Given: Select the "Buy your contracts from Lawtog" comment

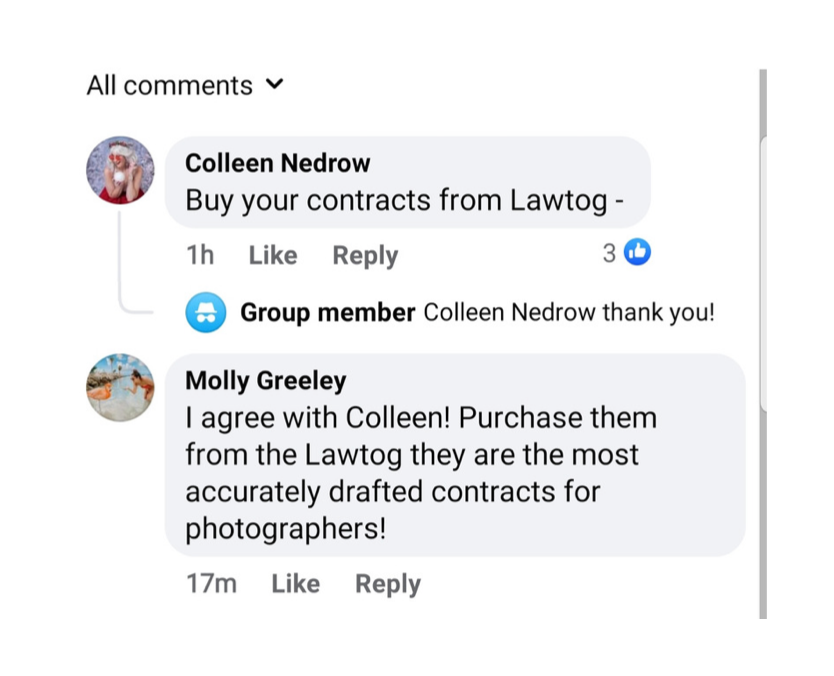Looking at the screenshot, I should click(x=405, y=201).
